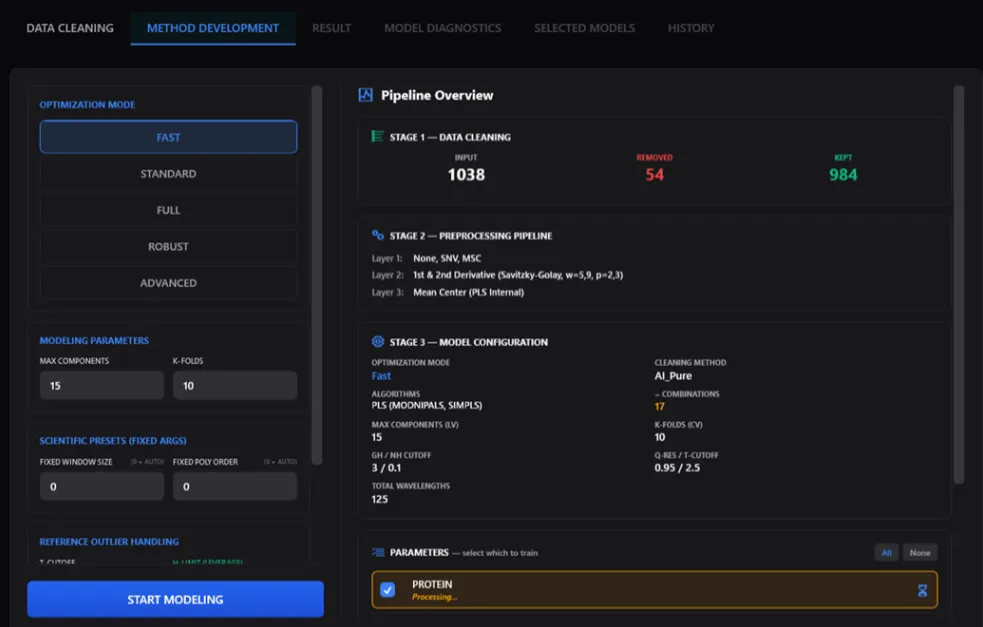Select the STANDARD optimization mode
The image size is (983, 627).
point(168,174)
